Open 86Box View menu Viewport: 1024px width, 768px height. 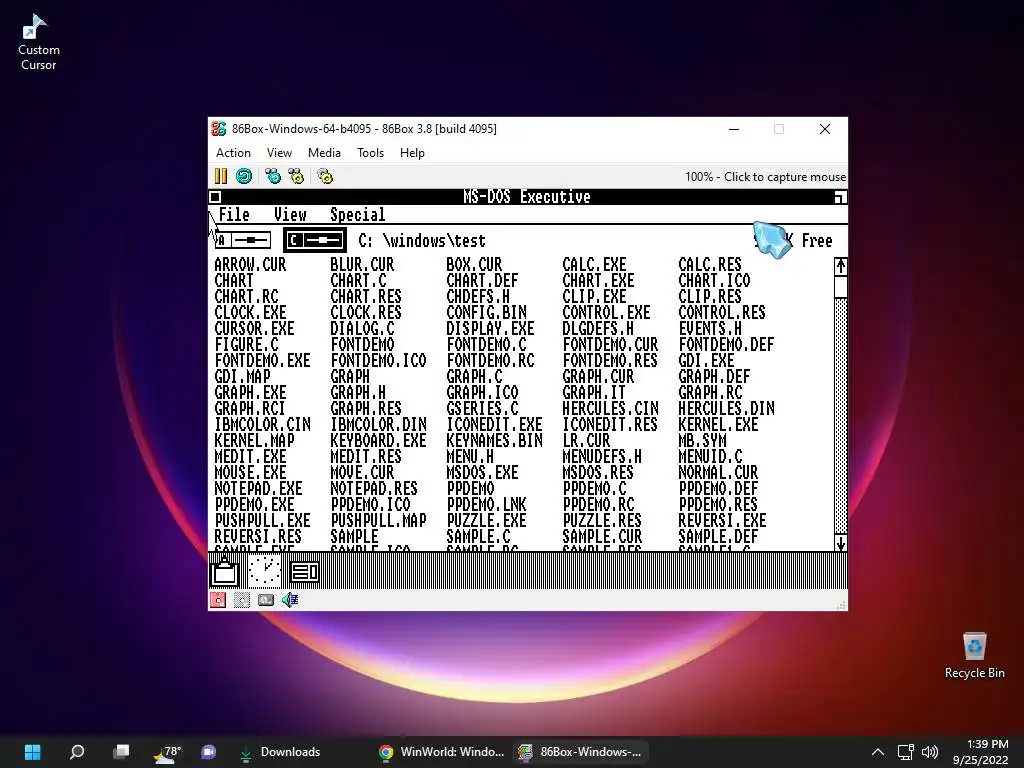[x=279, y=153]
